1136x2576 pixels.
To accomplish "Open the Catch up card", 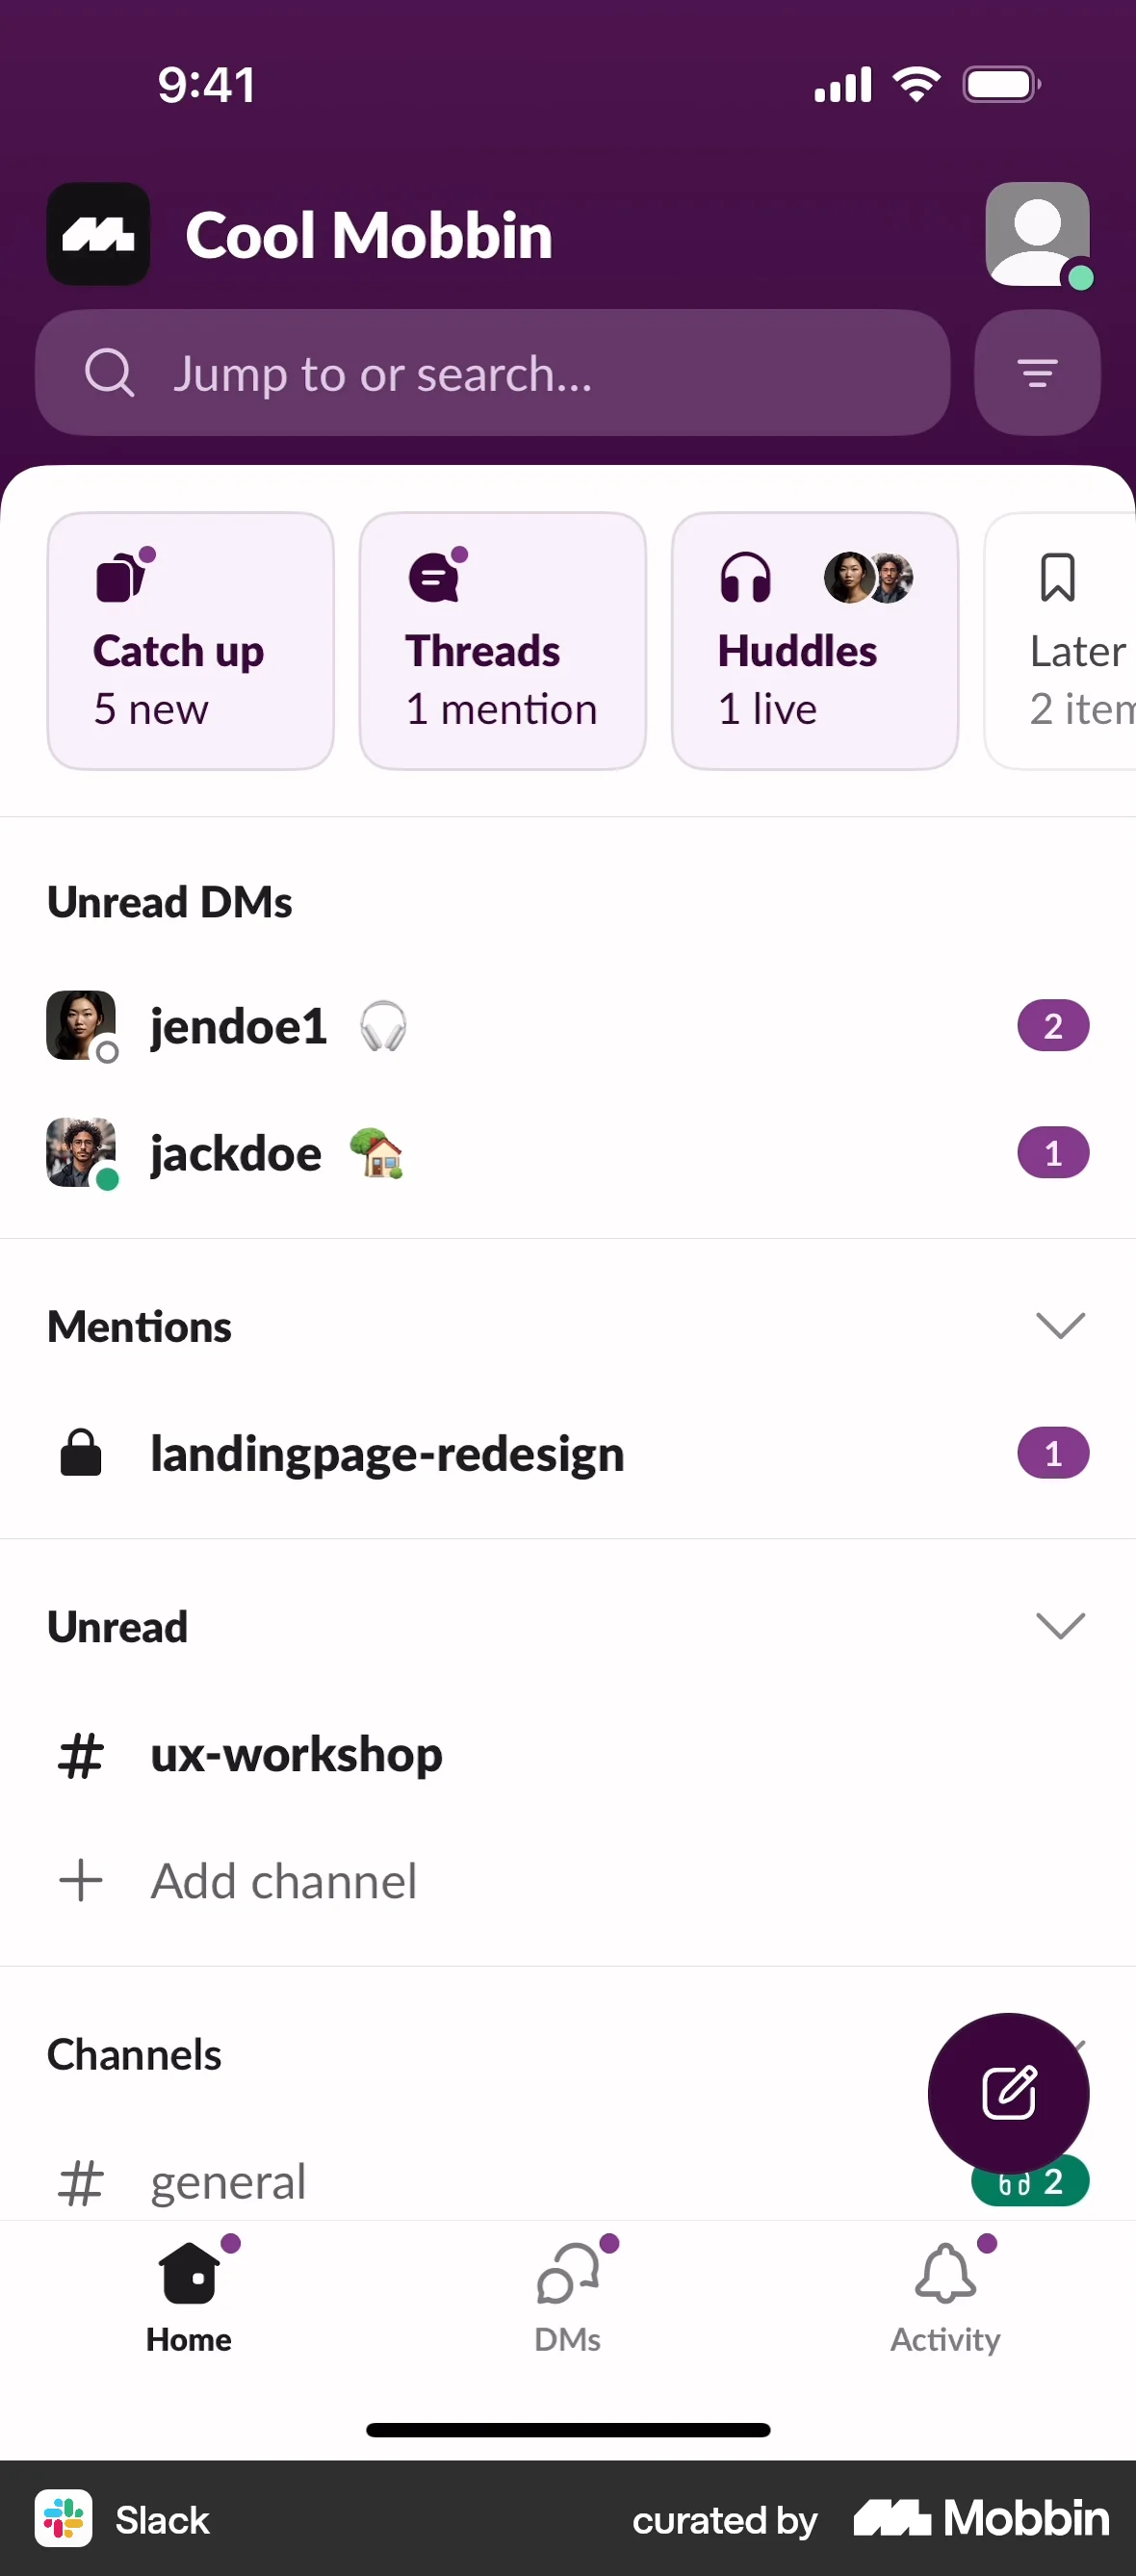I will (190, 641).
